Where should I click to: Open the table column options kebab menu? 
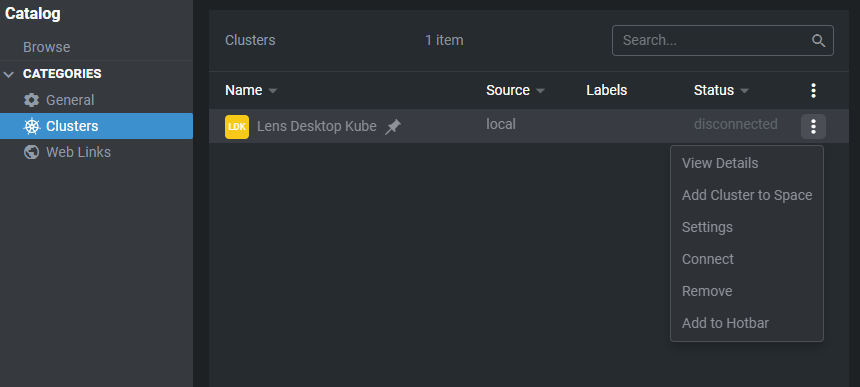point(813,90)
